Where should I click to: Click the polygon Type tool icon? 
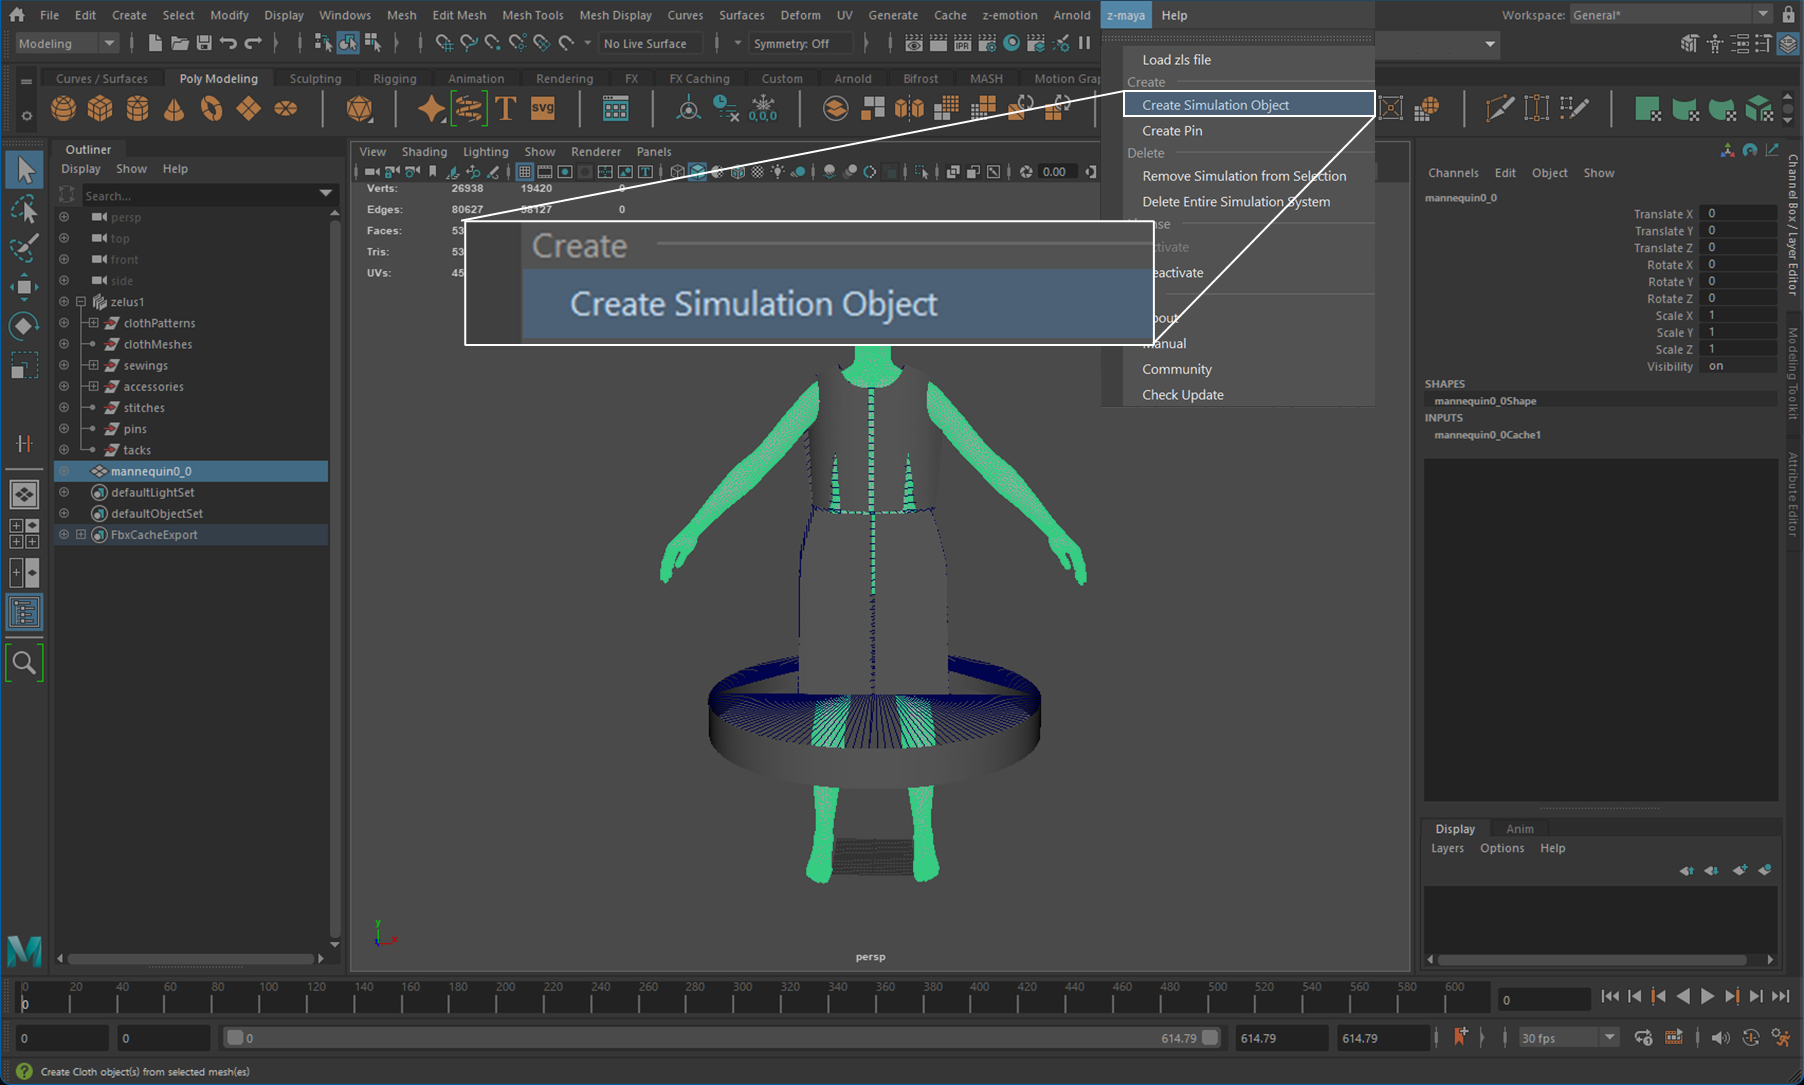[x=505, y=108]
